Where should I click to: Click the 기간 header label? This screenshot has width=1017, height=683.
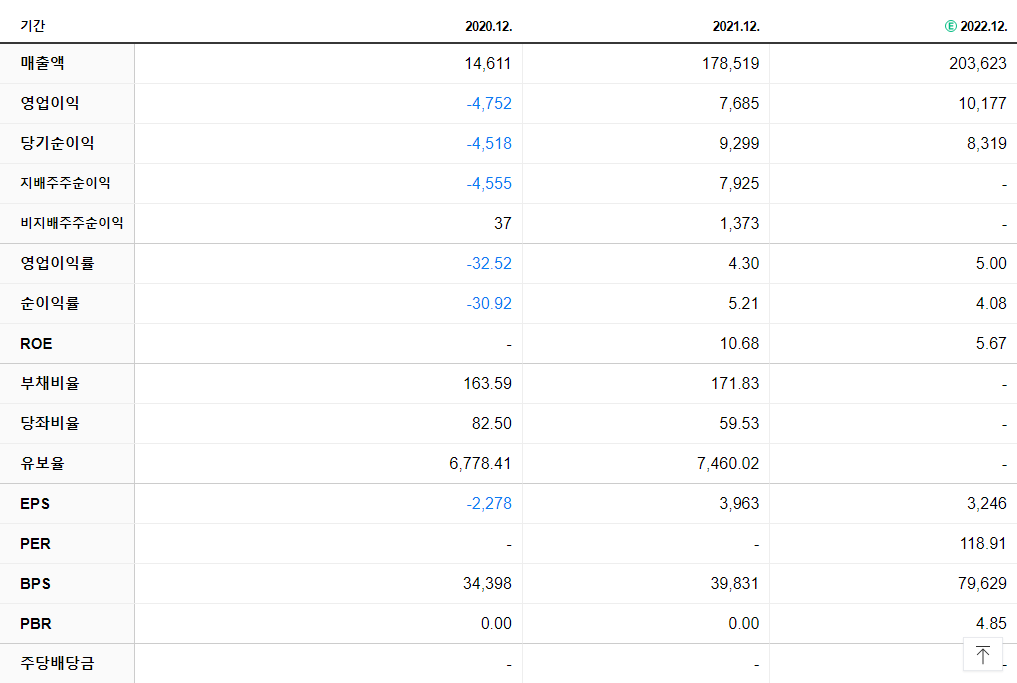pyautogui.click(x=32, y=26)
